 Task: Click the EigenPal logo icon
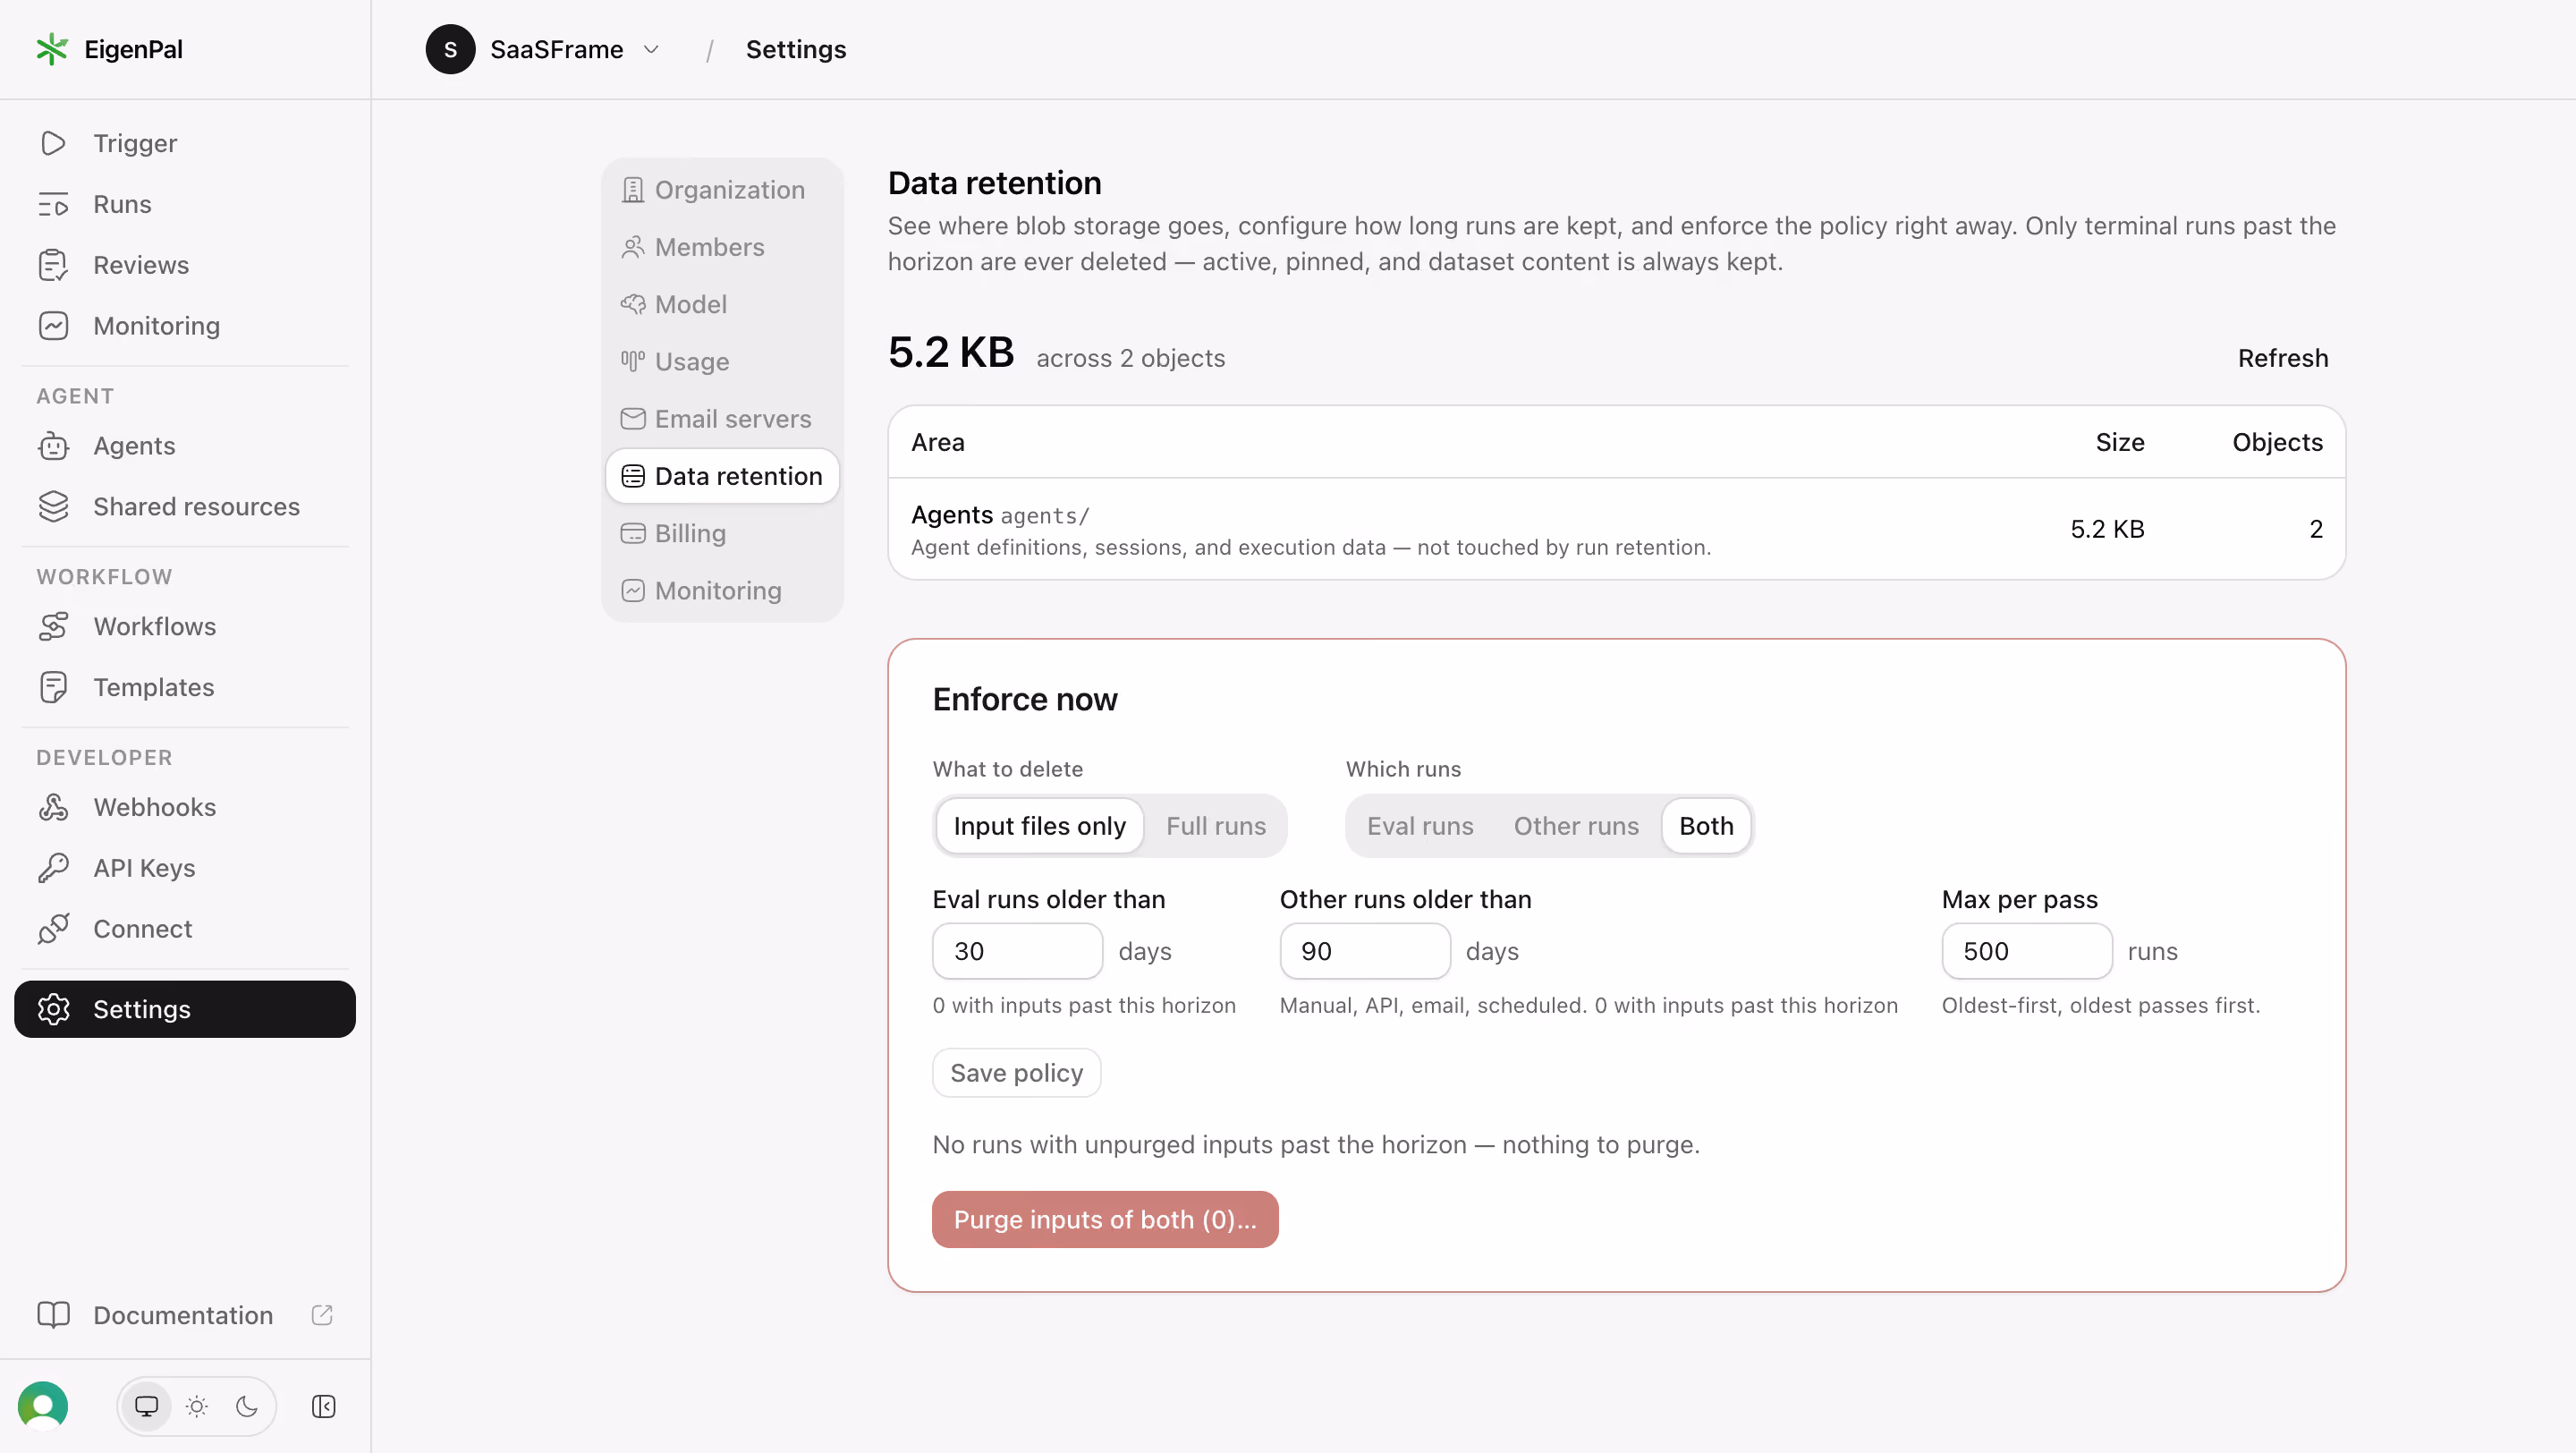click(52, 49)
